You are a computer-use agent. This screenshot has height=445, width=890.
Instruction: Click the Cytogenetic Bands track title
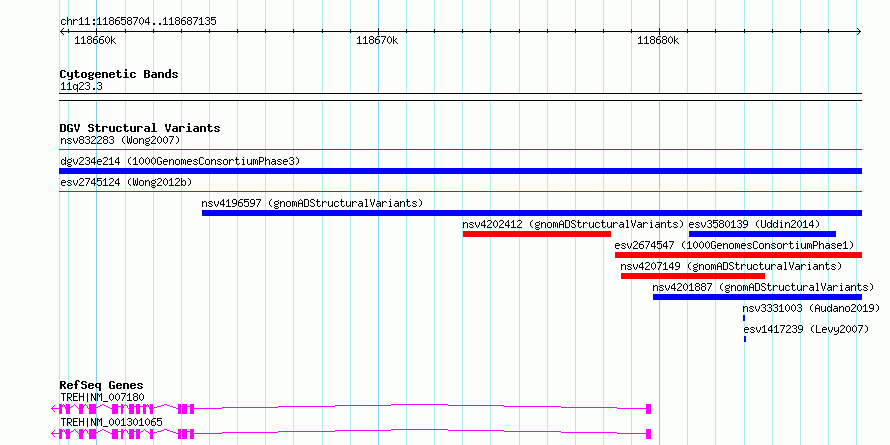coord(119,74)
